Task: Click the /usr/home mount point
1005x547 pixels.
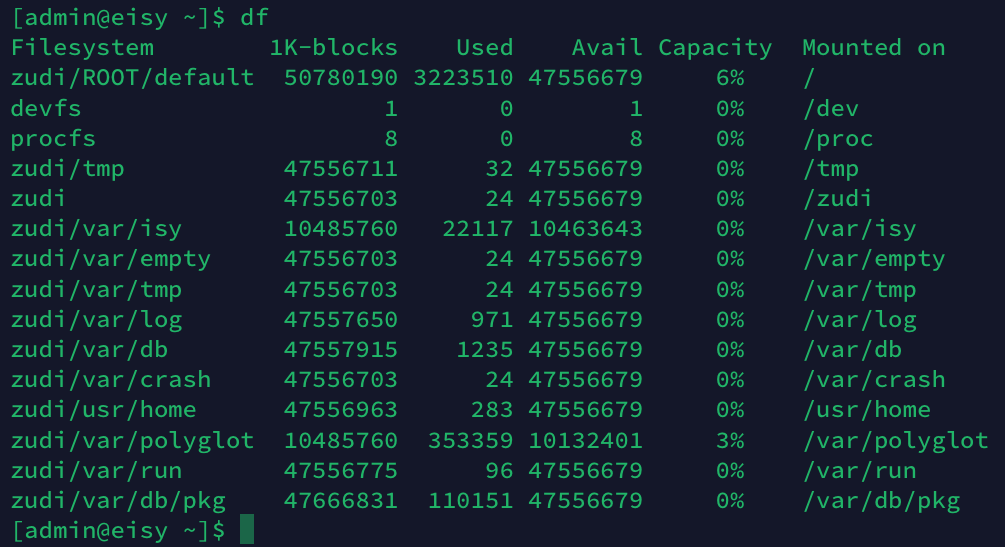Action: [866, 410]
